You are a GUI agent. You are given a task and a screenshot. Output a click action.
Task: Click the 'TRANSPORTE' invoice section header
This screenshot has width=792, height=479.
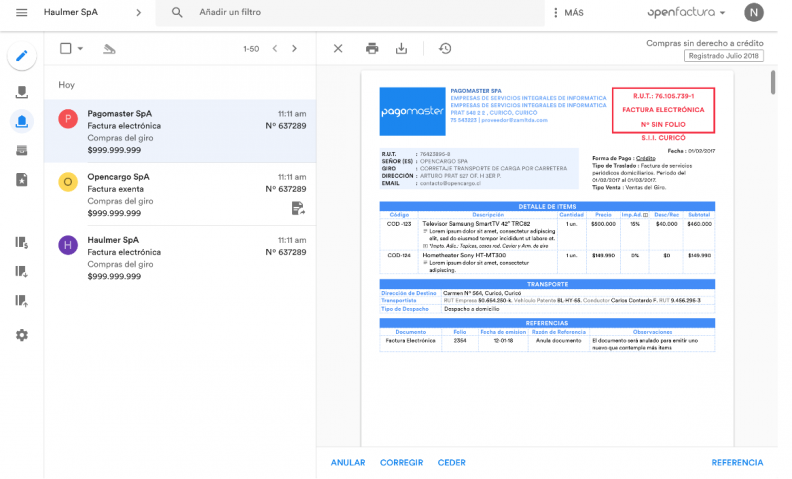click(x=547, y=284)
